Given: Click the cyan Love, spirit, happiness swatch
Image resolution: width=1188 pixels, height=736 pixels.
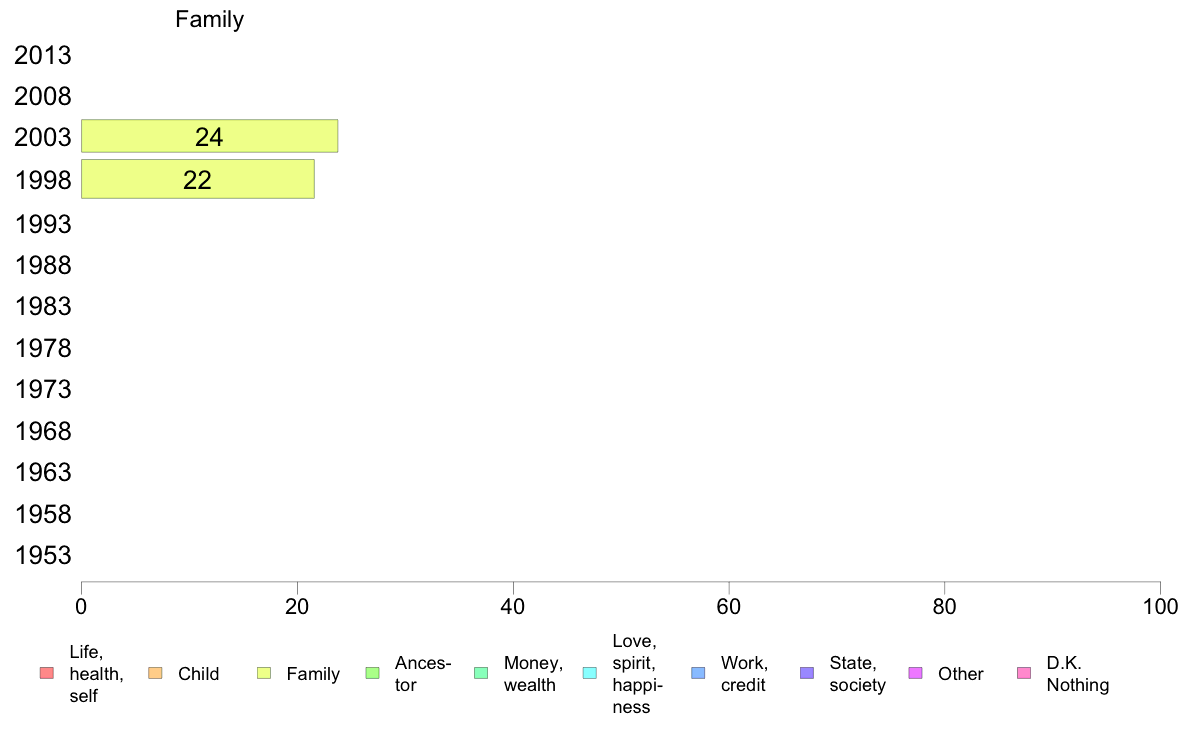Looking at the screenshot, I should click(589, 673).
